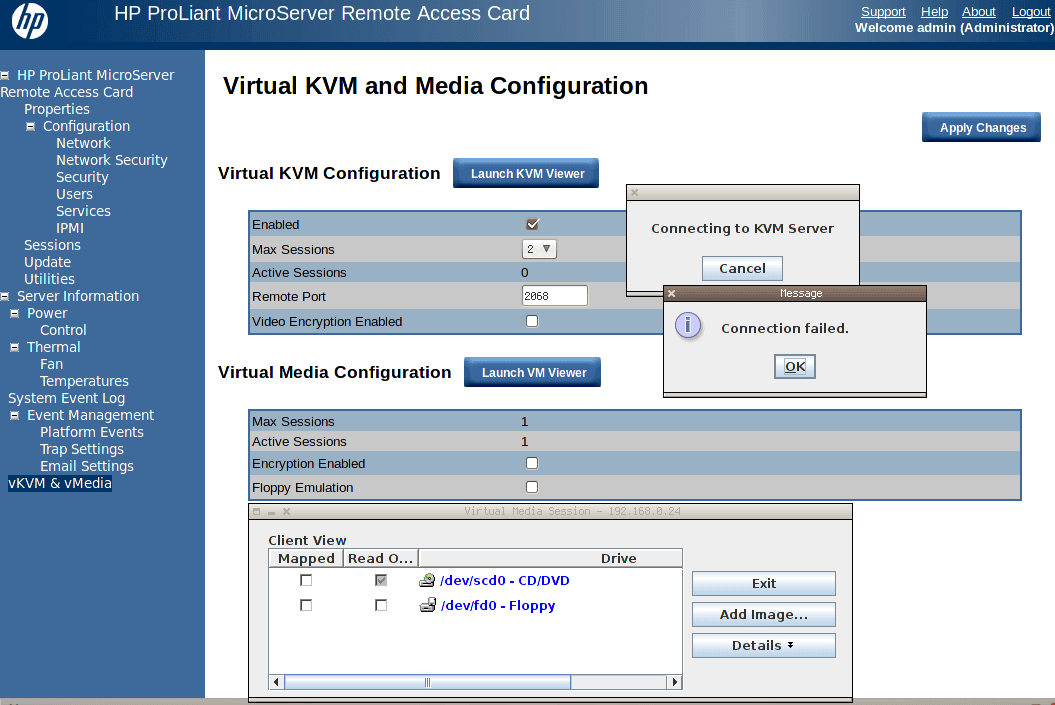Check Mapped for /dev/fd0 Floppy
Image resolution: width=1055 pixels, height=705 pixels.
[x=306, y=605]
